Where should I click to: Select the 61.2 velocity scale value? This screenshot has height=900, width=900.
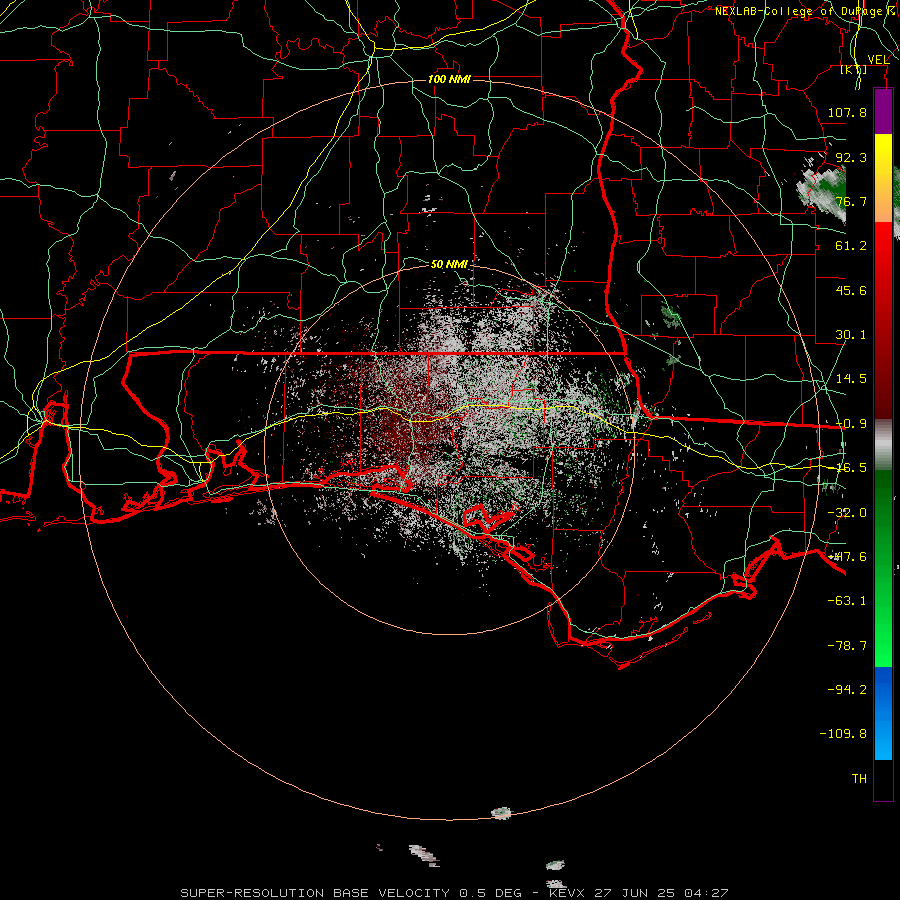tap(851, 246)
